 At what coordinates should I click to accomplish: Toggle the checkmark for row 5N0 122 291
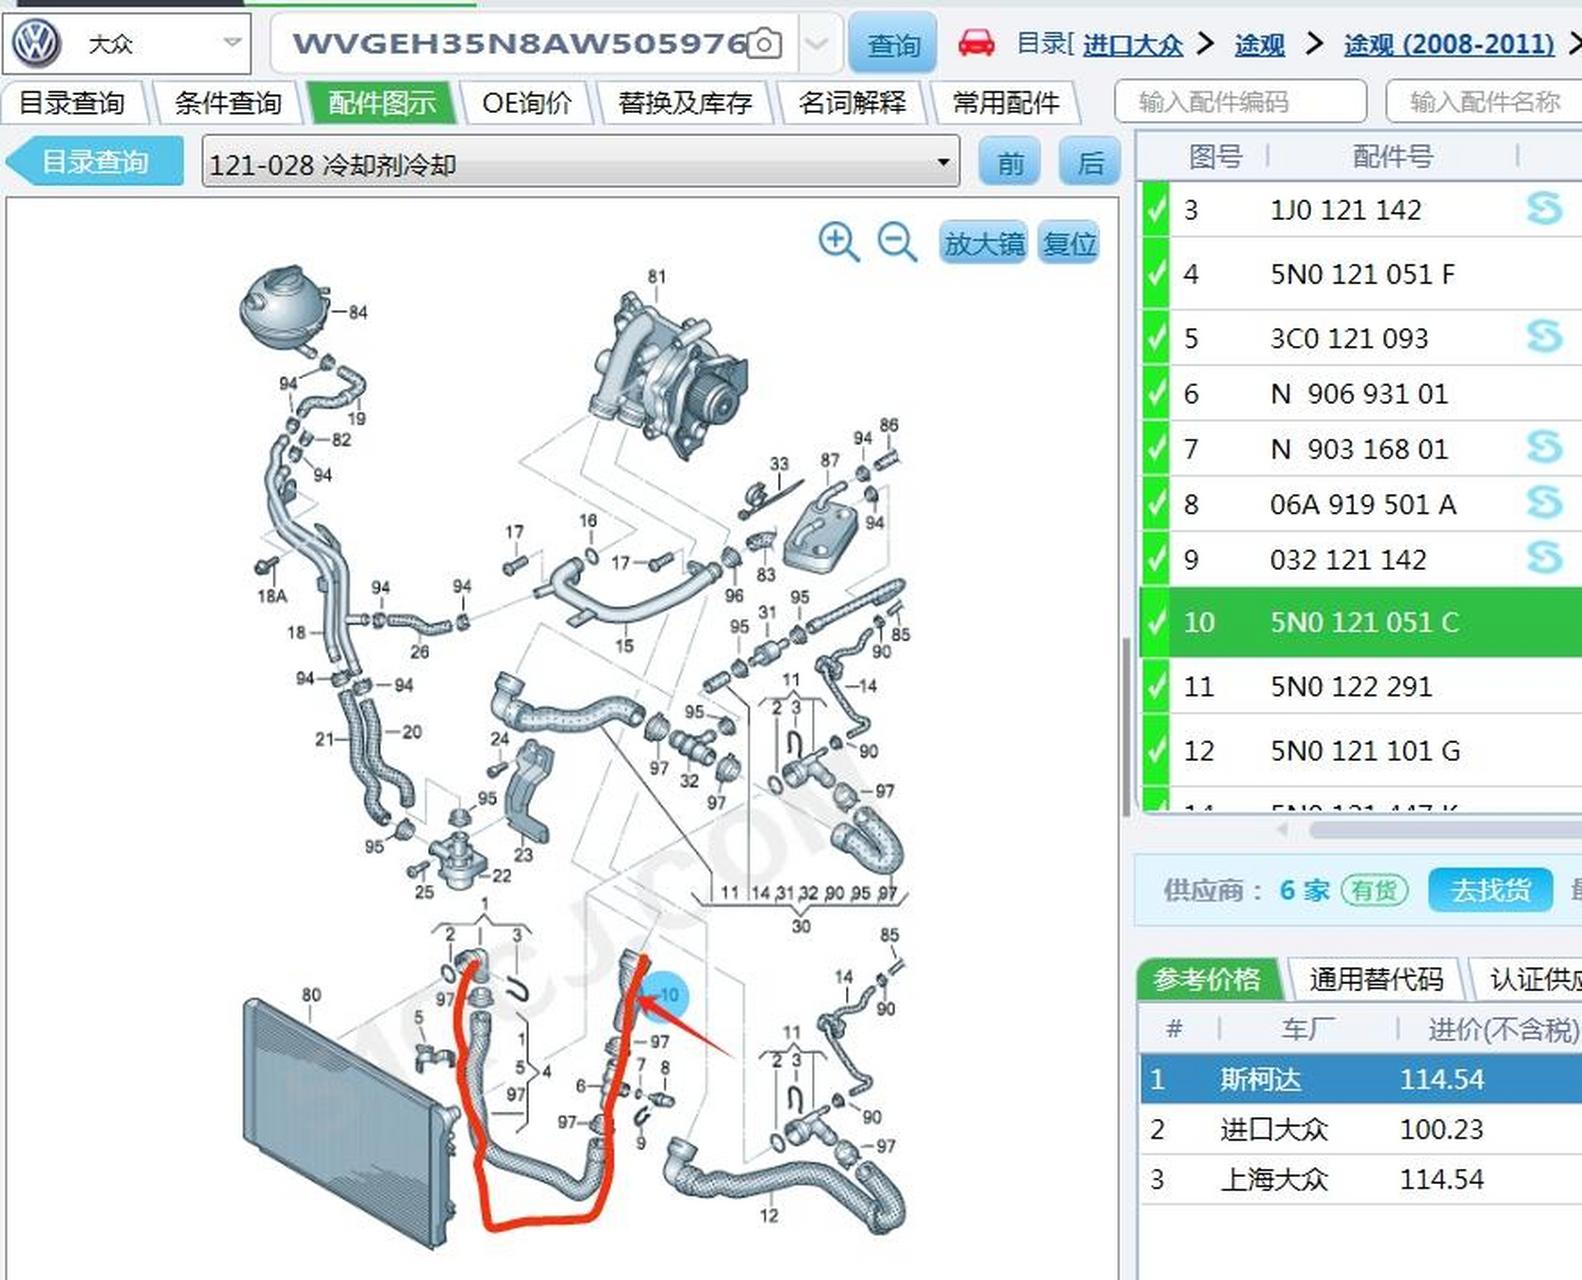click(x=1155, y=686)
